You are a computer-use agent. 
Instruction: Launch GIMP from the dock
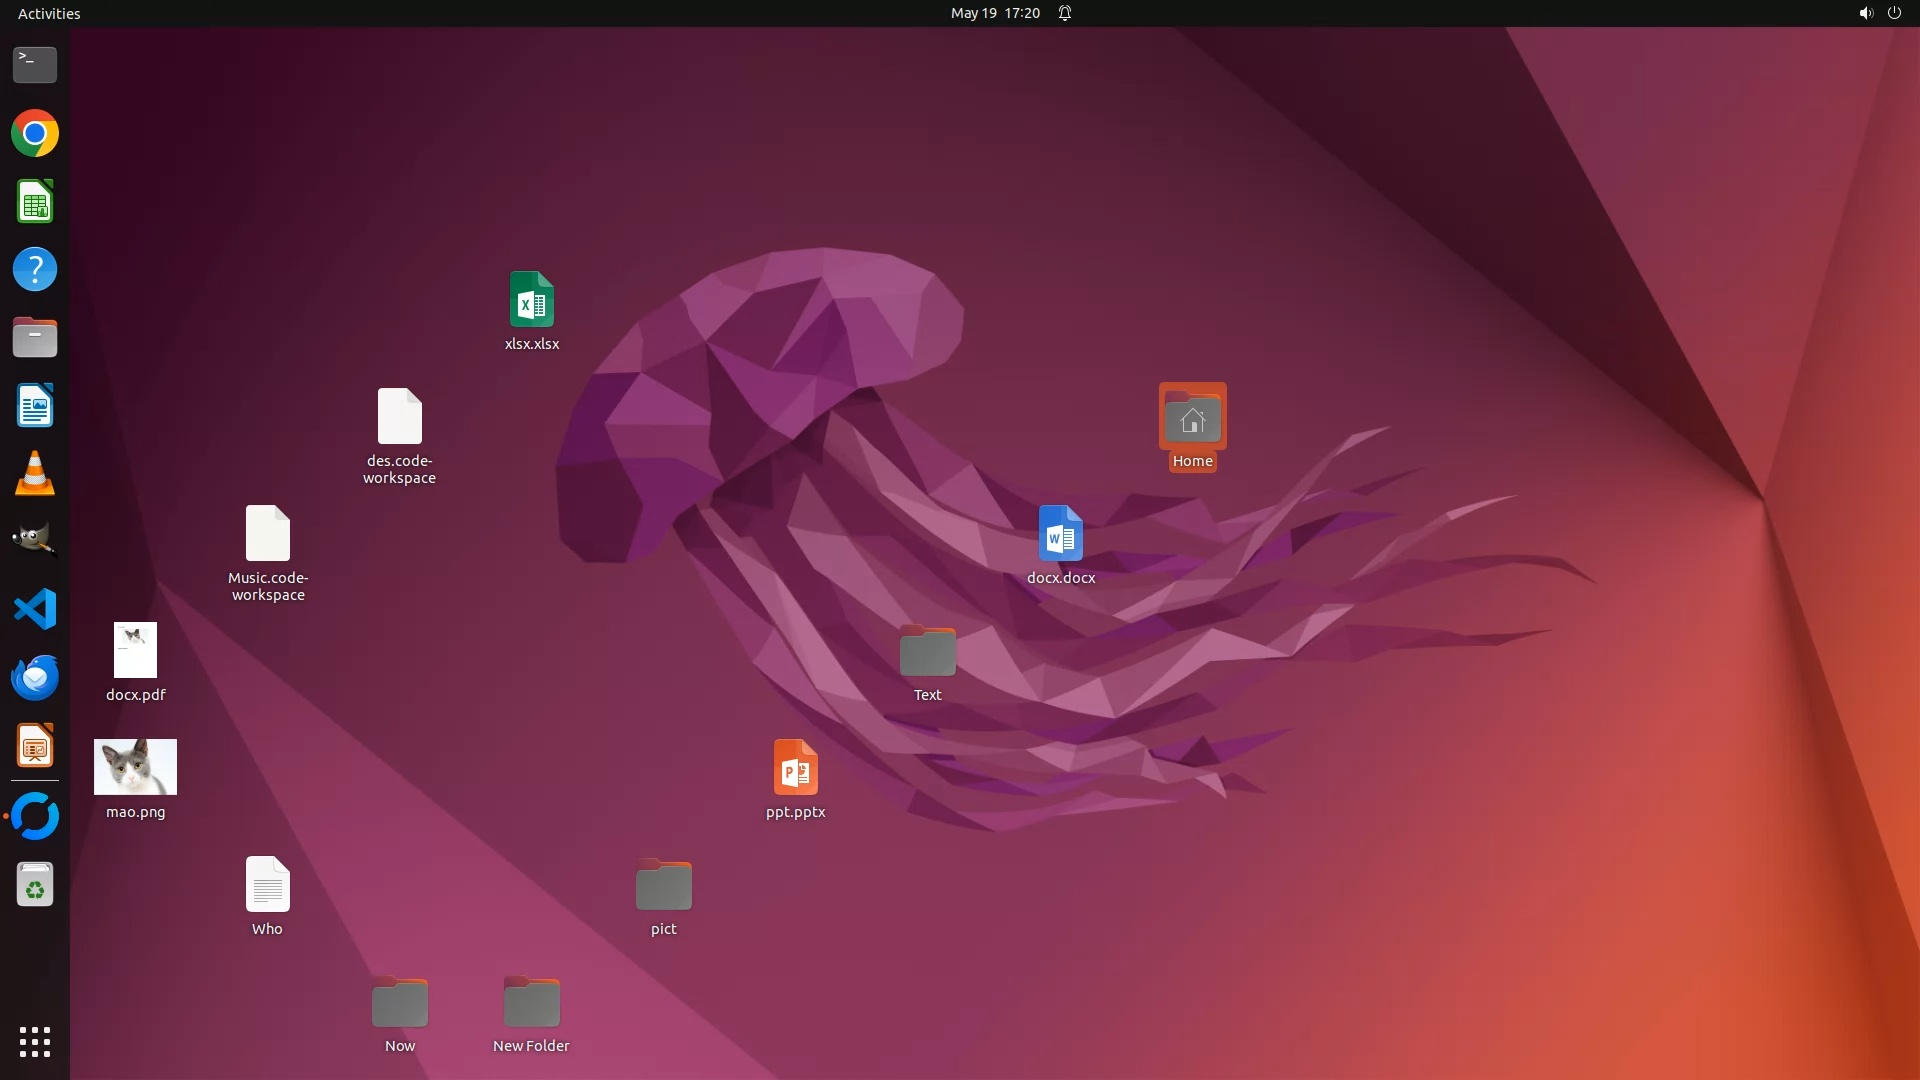[35, 540]
